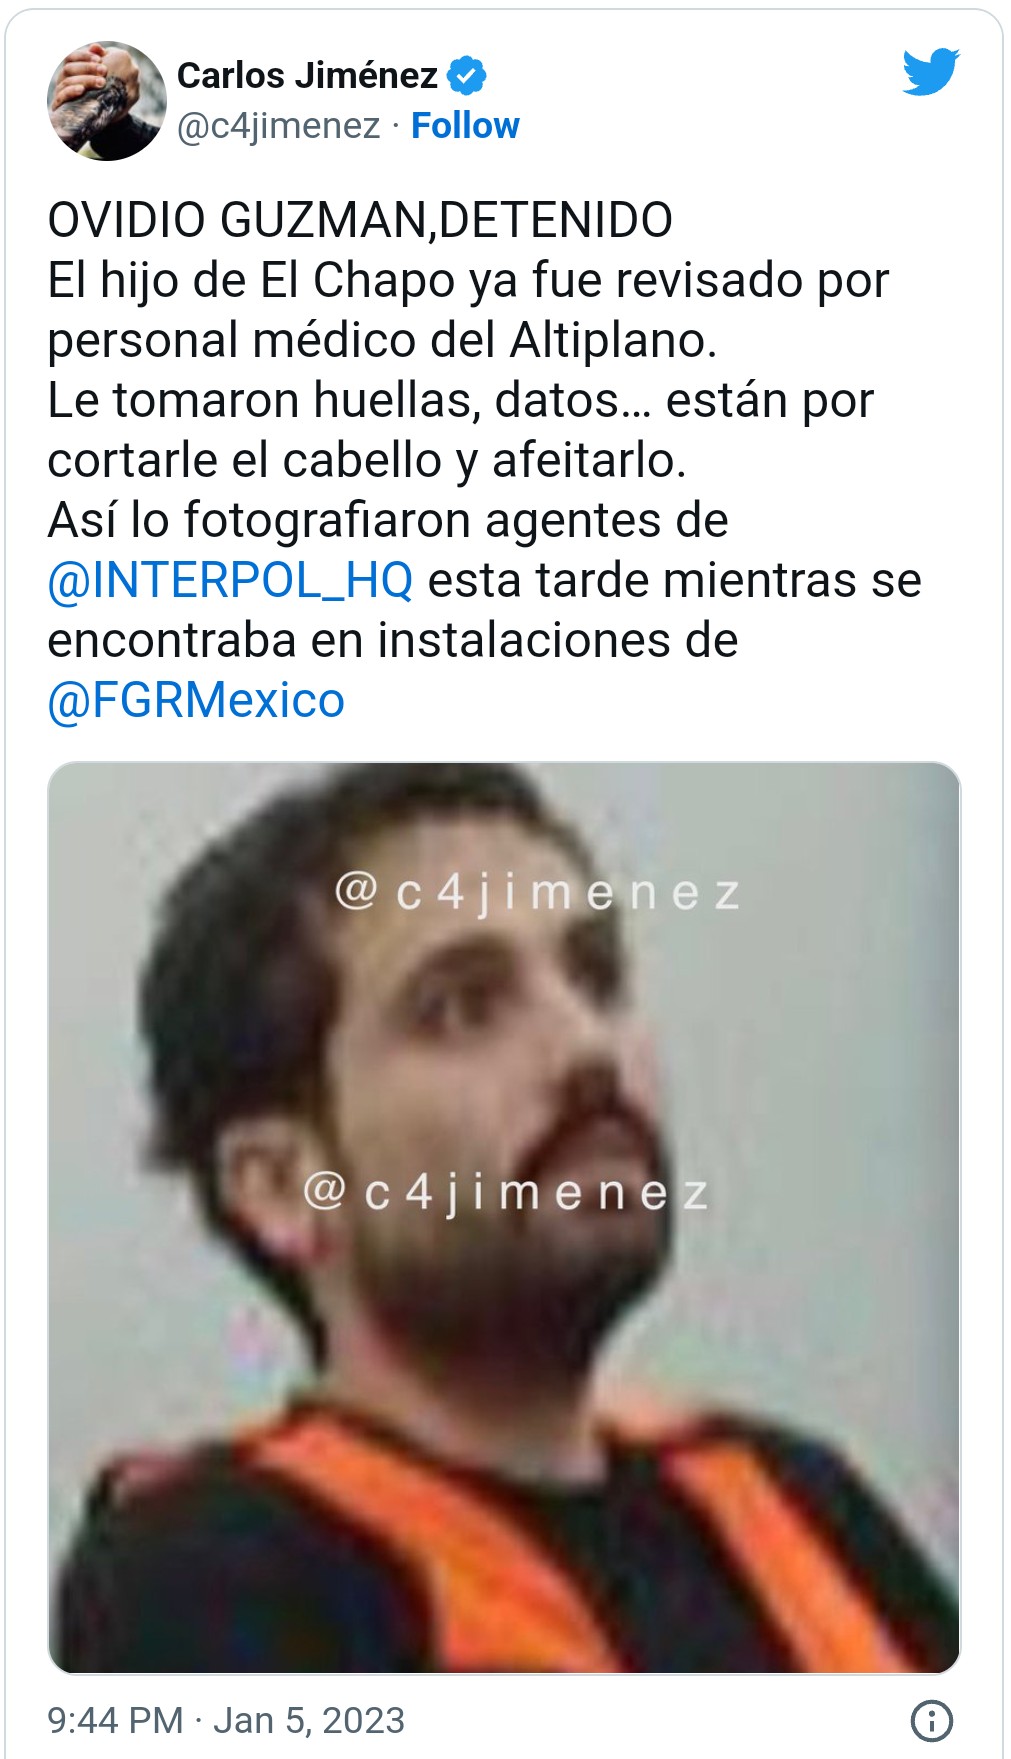The image size is (1011, 1759).
Task: Open the @FGRMexico mention
Action: [x=196, y=700]
